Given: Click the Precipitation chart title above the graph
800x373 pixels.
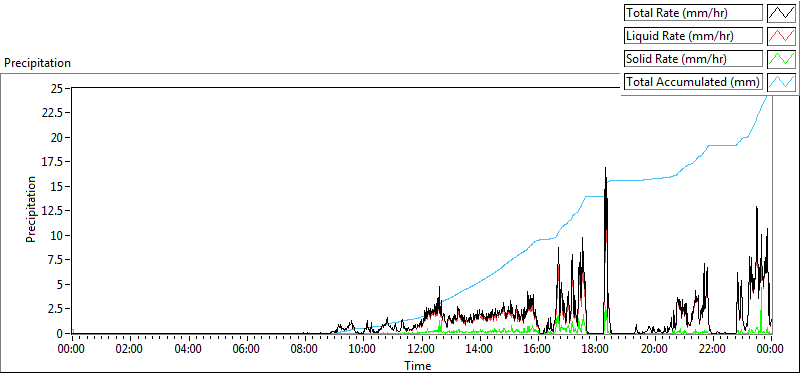Looking at the screenshot, I should (37, 63).
